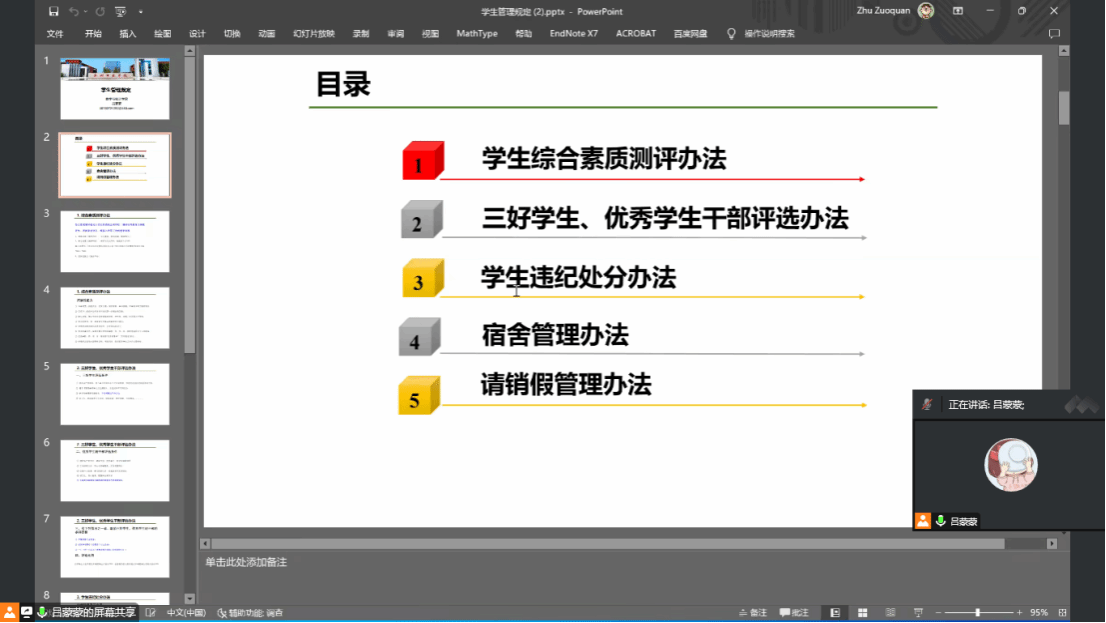This screenshot has width=1106, height=623.
Task: Open the 插入 (Insert) ribbon tab
Action: [x=128, y=33]
